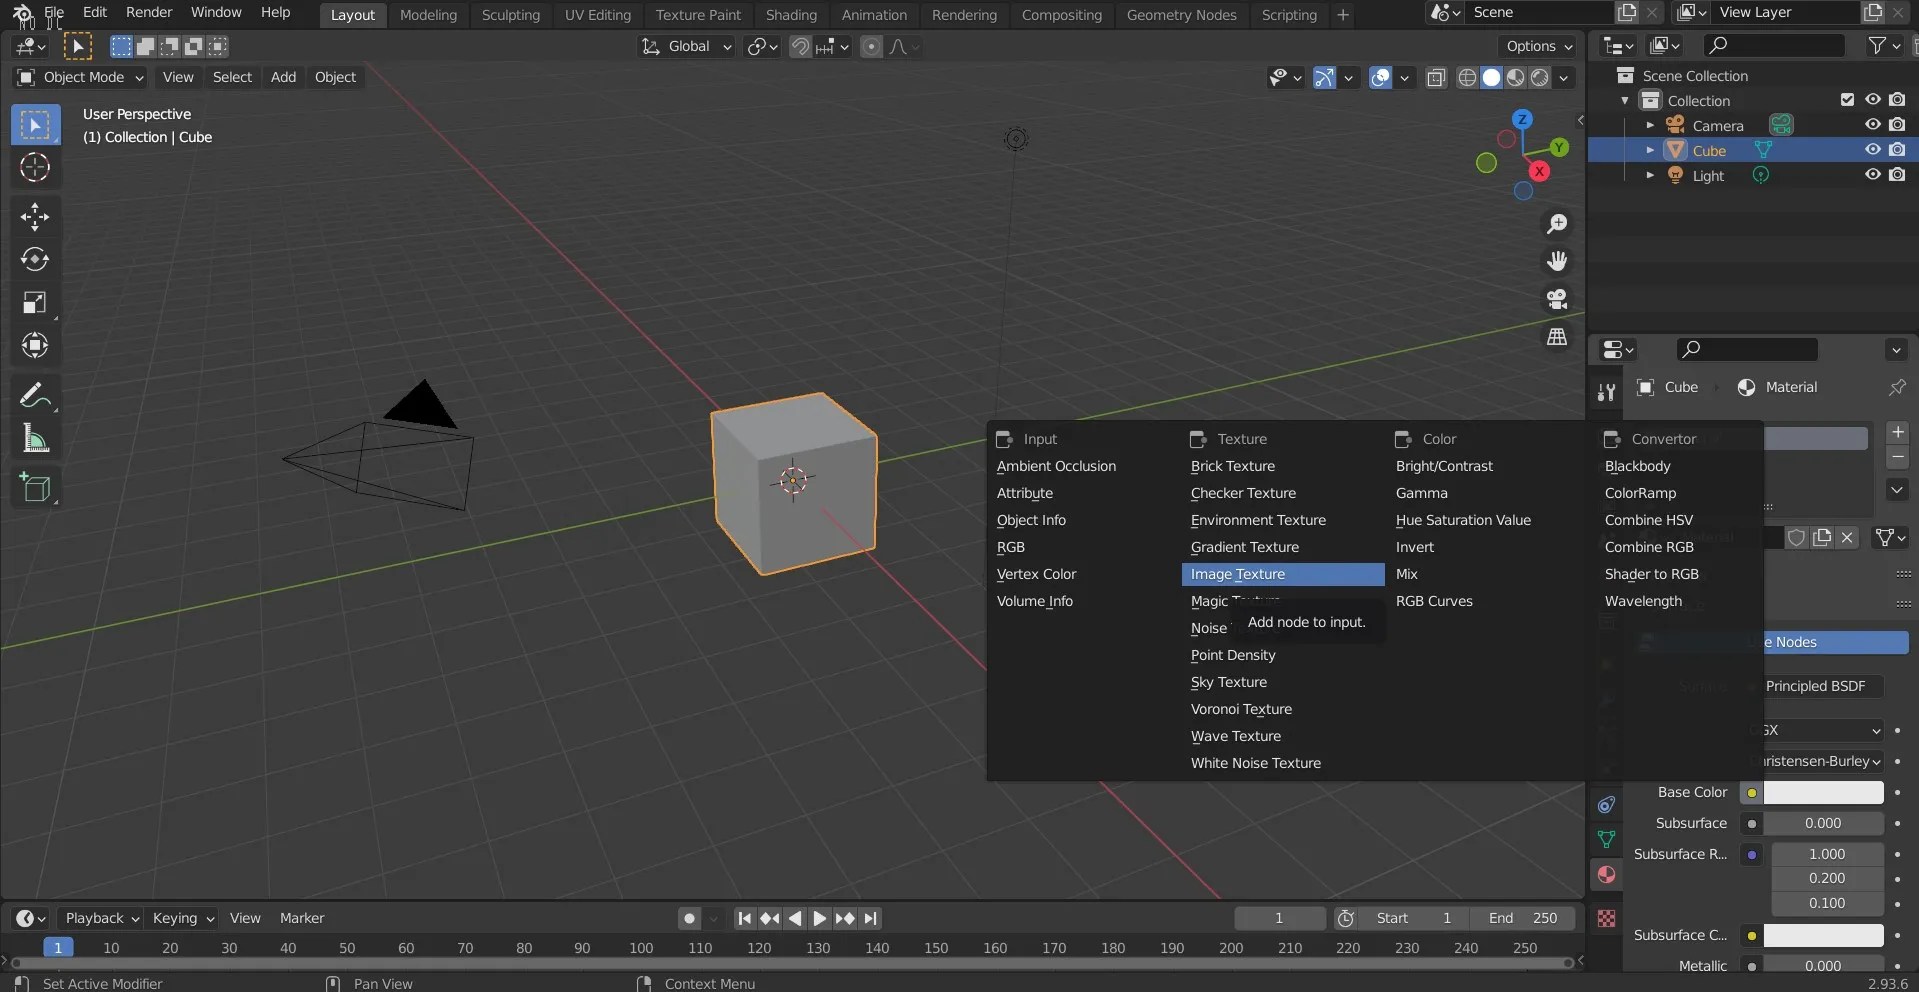Collapse the Collection in the outliner
Image resolution: width=1919 pixels, height=992 pixels.
point(1624,100)
